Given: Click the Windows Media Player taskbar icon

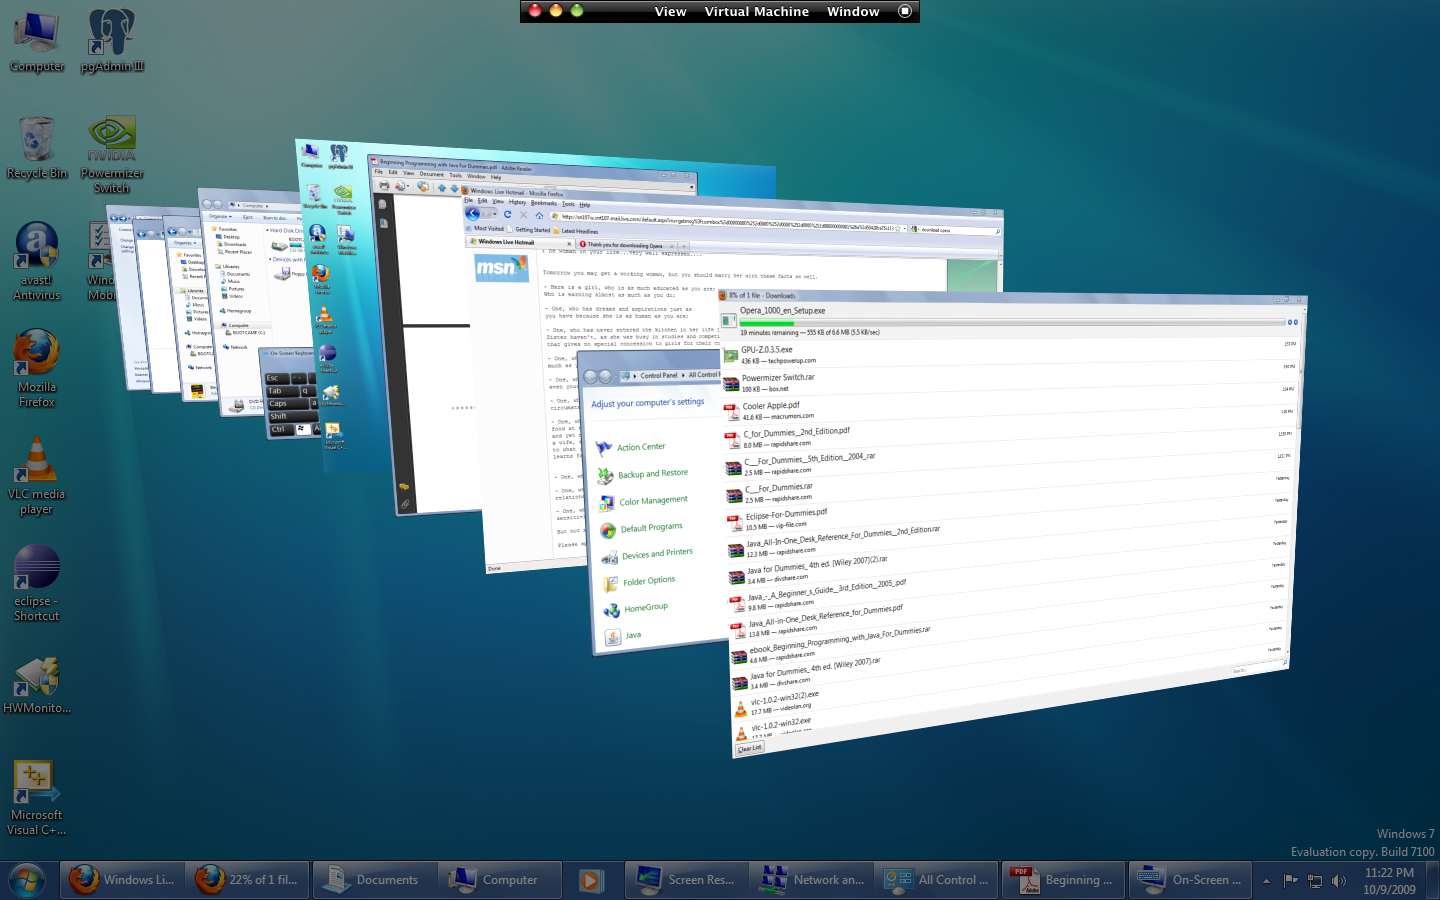Looking at the screenshot, I should [x=590, y=880].
